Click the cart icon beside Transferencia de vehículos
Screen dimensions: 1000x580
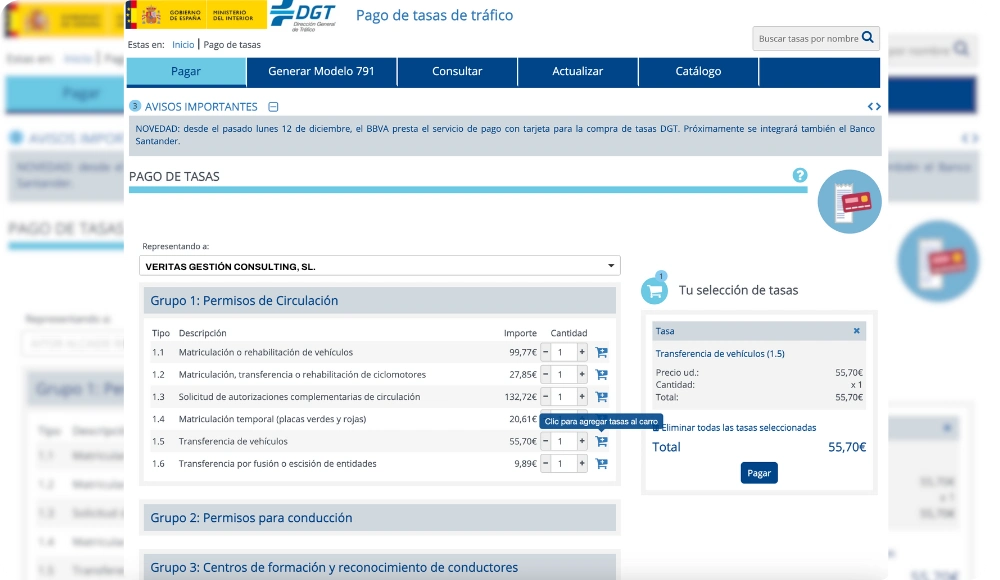point(600,441)
